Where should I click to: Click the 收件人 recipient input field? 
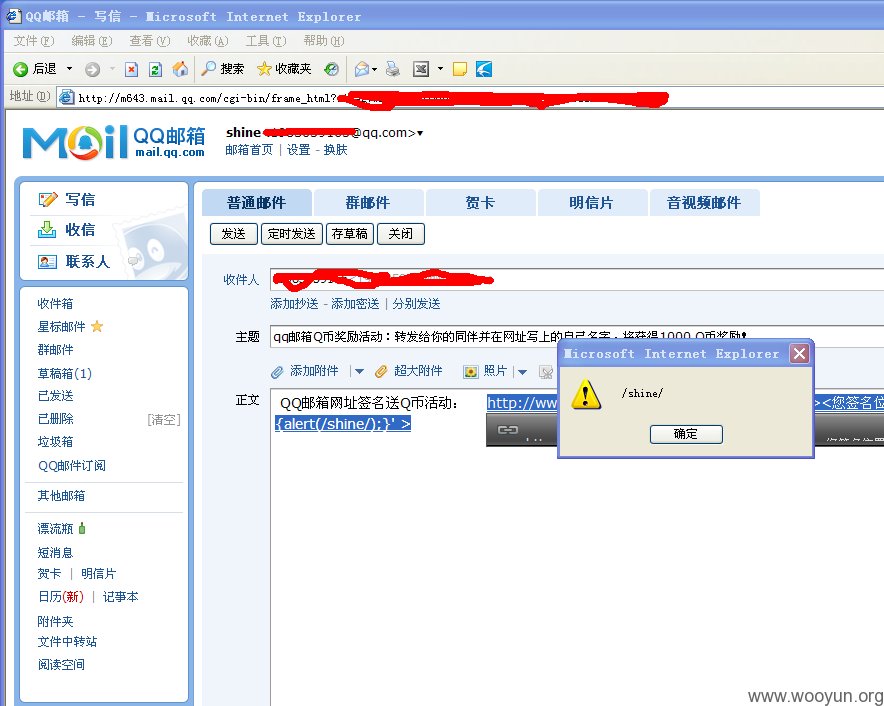(x=577, y=279)
